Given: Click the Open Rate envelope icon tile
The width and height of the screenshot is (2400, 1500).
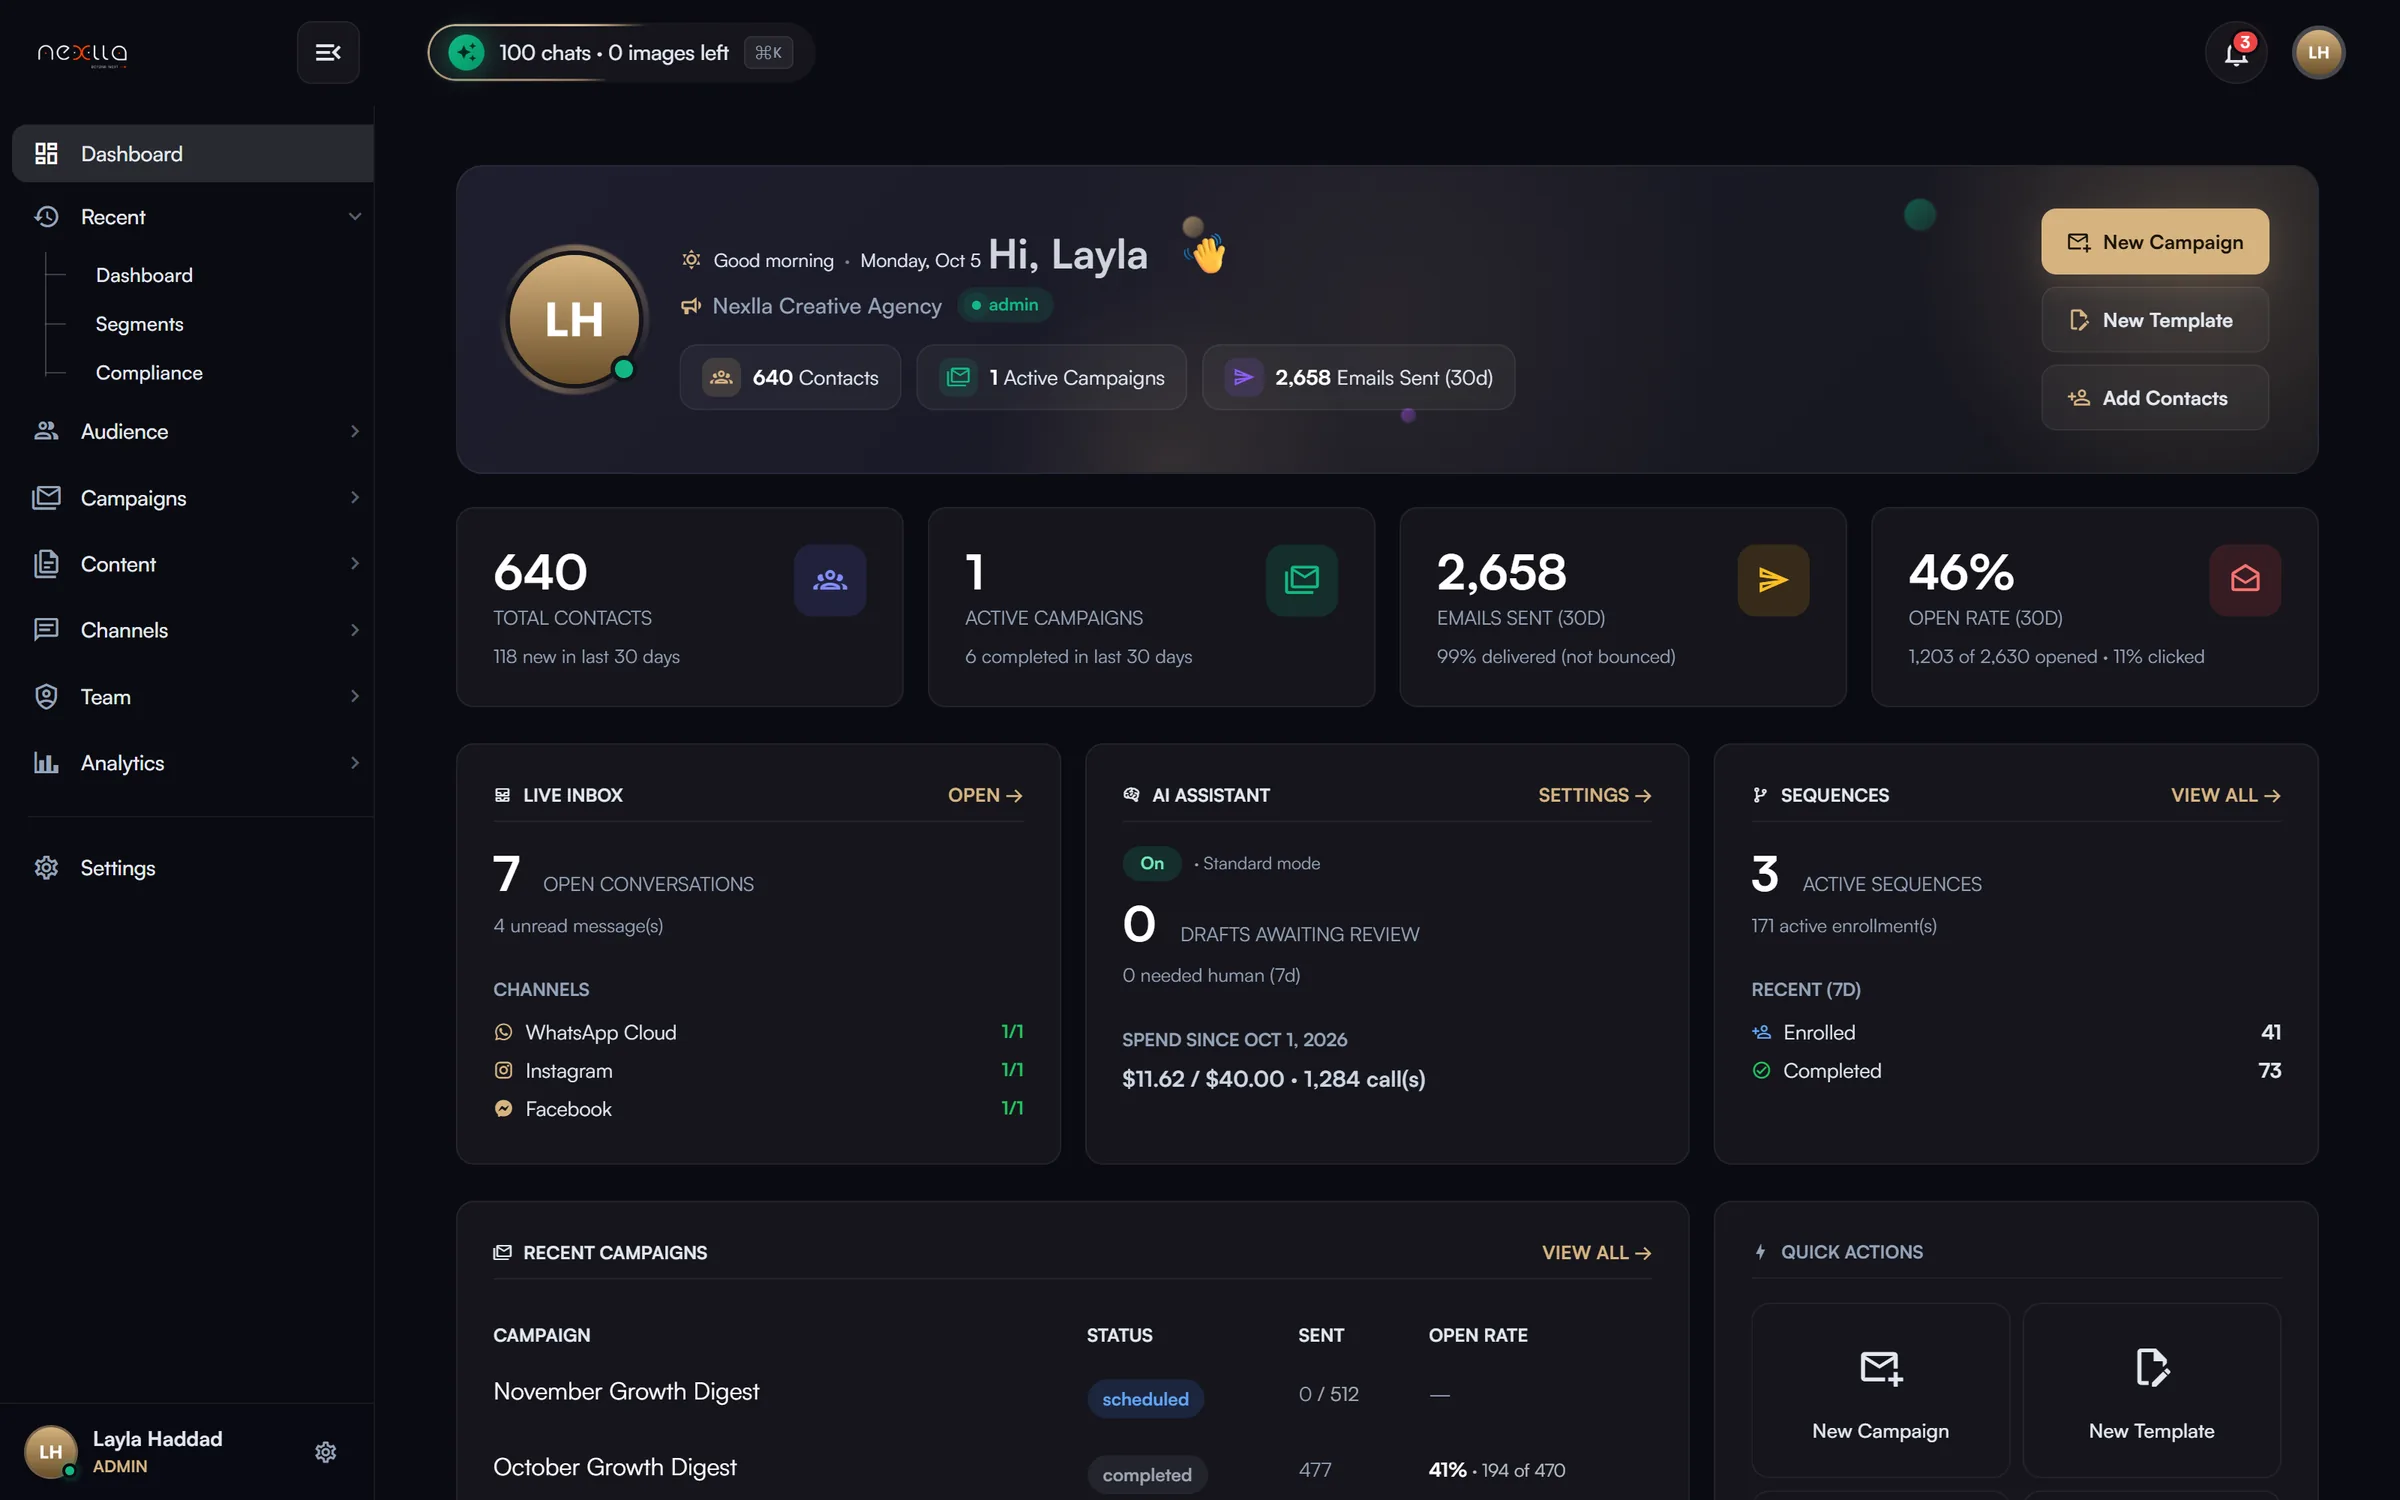Looking at the screenshot, I should click(x=2245, y=580).
